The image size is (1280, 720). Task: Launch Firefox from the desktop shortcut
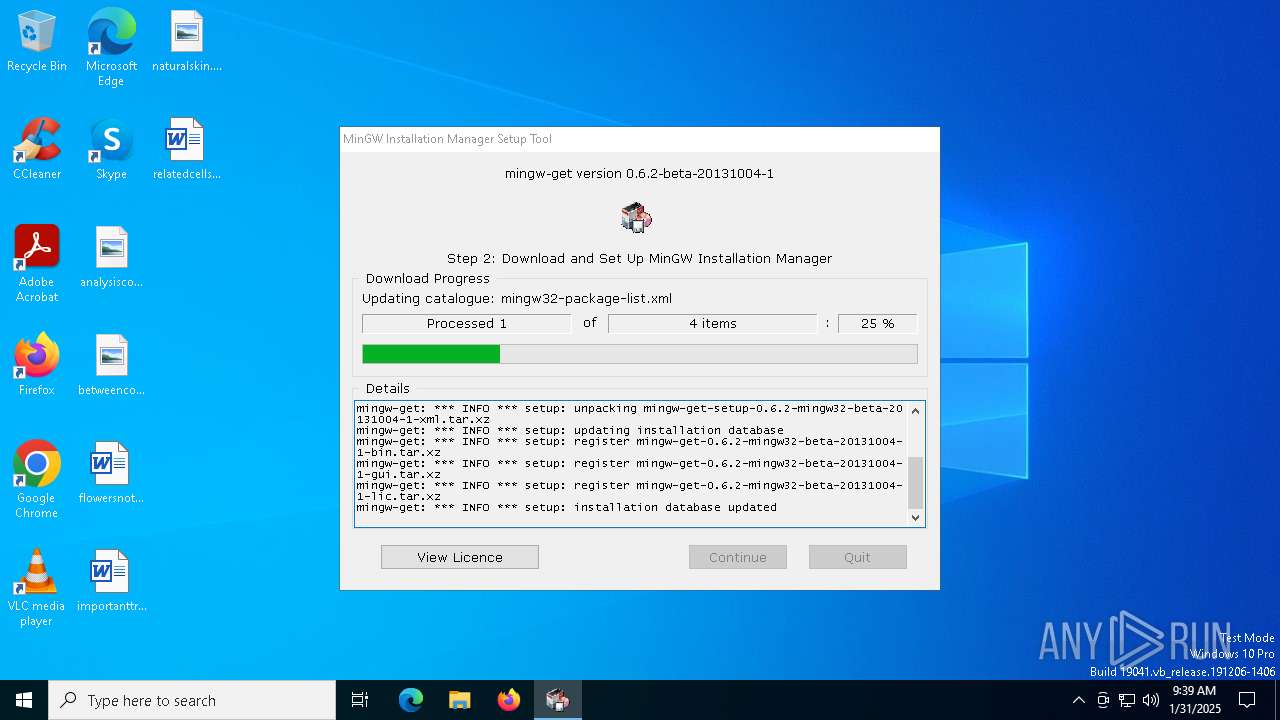(37, 366)
